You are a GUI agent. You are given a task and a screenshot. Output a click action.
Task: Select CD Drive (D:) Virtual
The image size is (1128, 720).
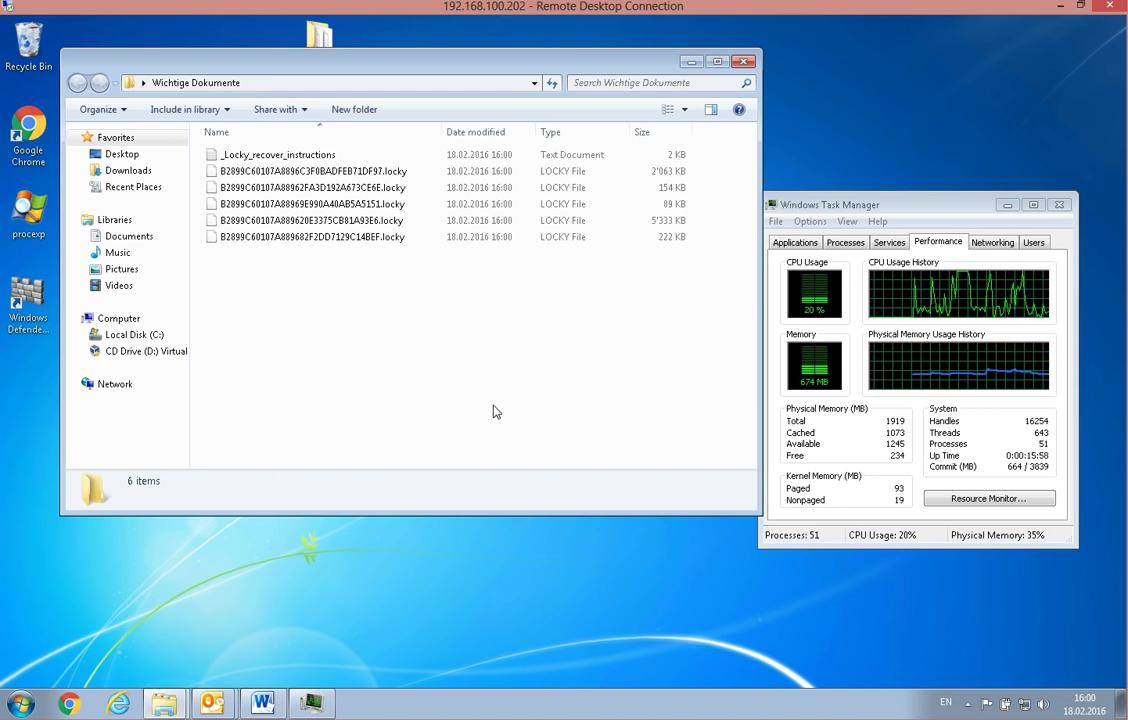146,351
